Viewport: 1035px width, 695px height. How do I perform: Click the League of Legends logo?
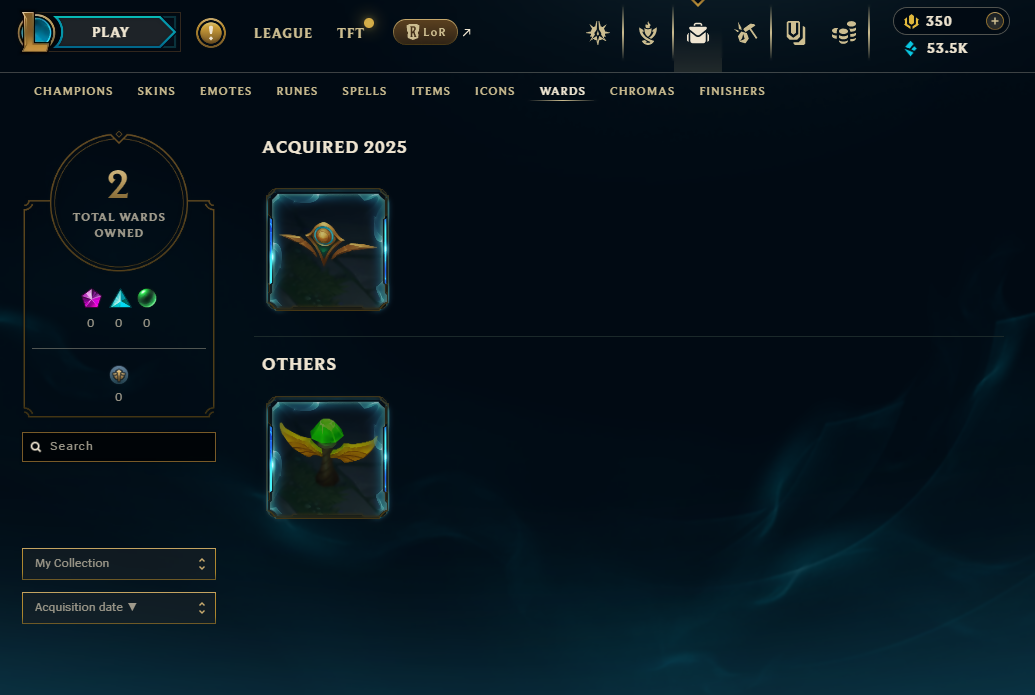(34, 32)
